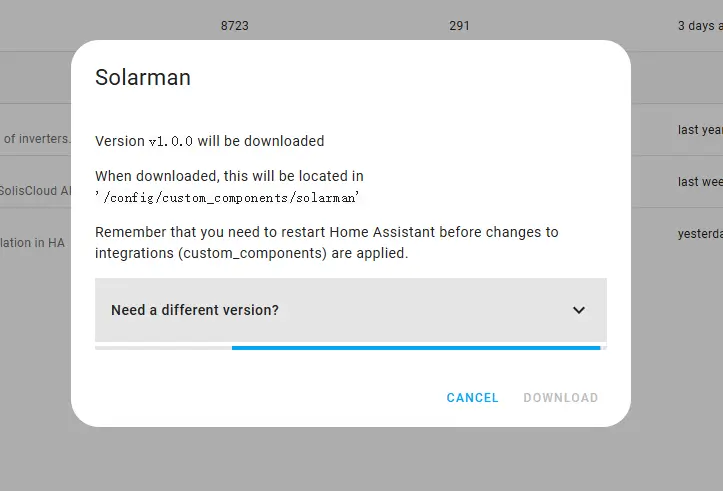Viewport: 723px width, 491px height.
Task: Click the 8723 value in the background table
Action: (235, 26)
